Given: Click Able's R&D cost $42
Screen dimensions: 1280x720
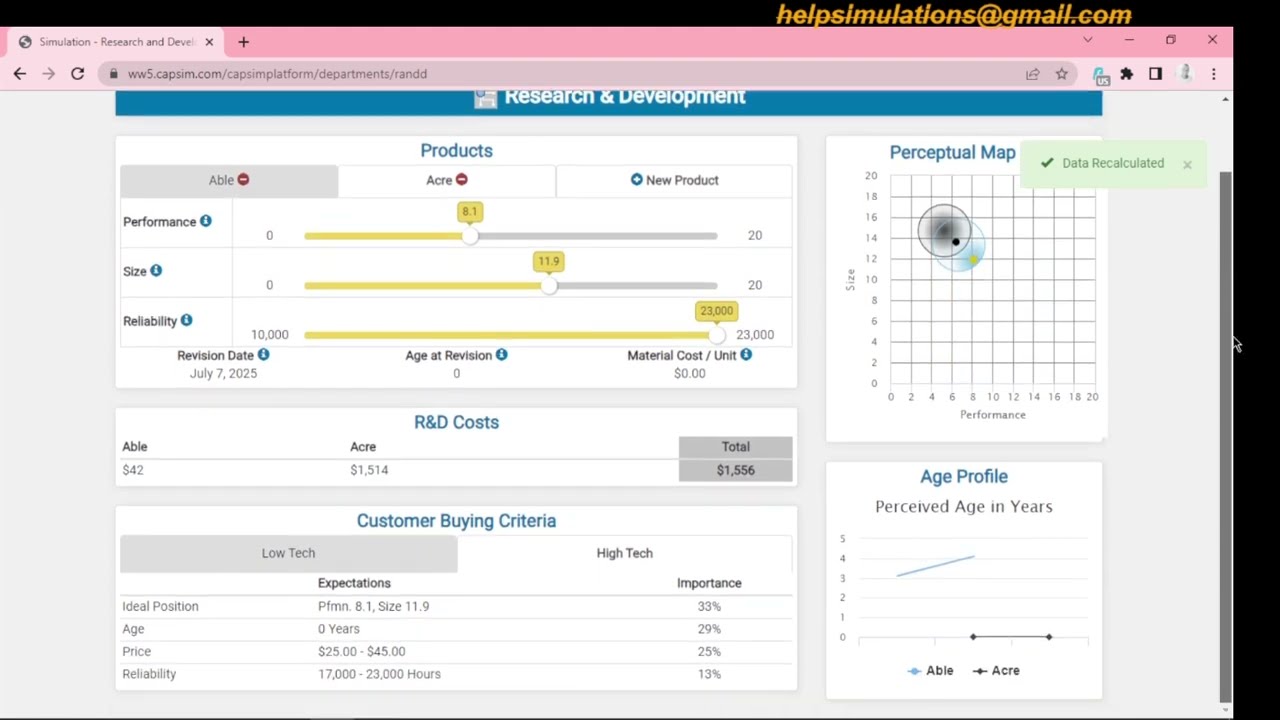Looking at the screenshot, I should click(133, 470).
